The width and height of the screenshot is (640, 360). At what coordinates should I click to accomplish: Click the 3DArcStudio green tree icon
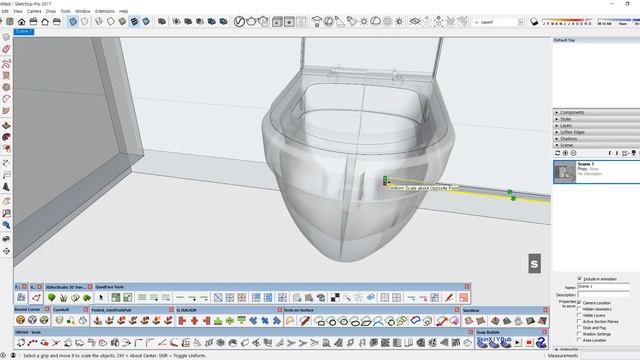(x=51, y=298)
